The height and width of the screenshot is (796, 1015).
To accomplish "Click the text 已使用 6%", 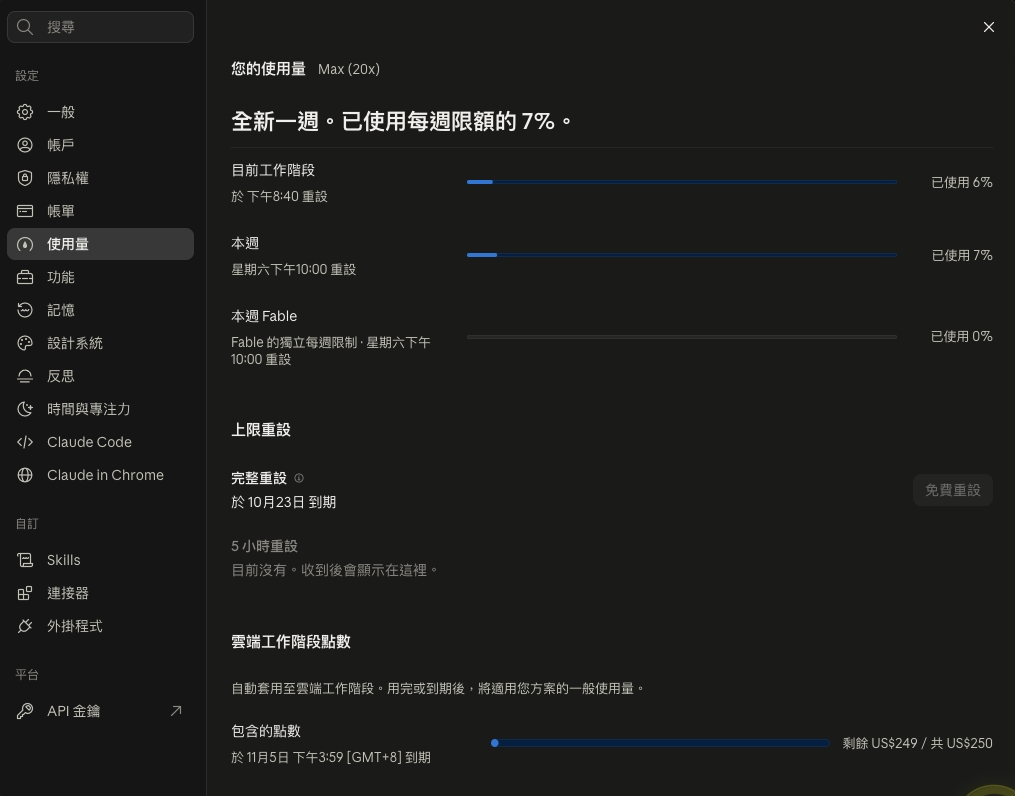I will tap(961, 182).
